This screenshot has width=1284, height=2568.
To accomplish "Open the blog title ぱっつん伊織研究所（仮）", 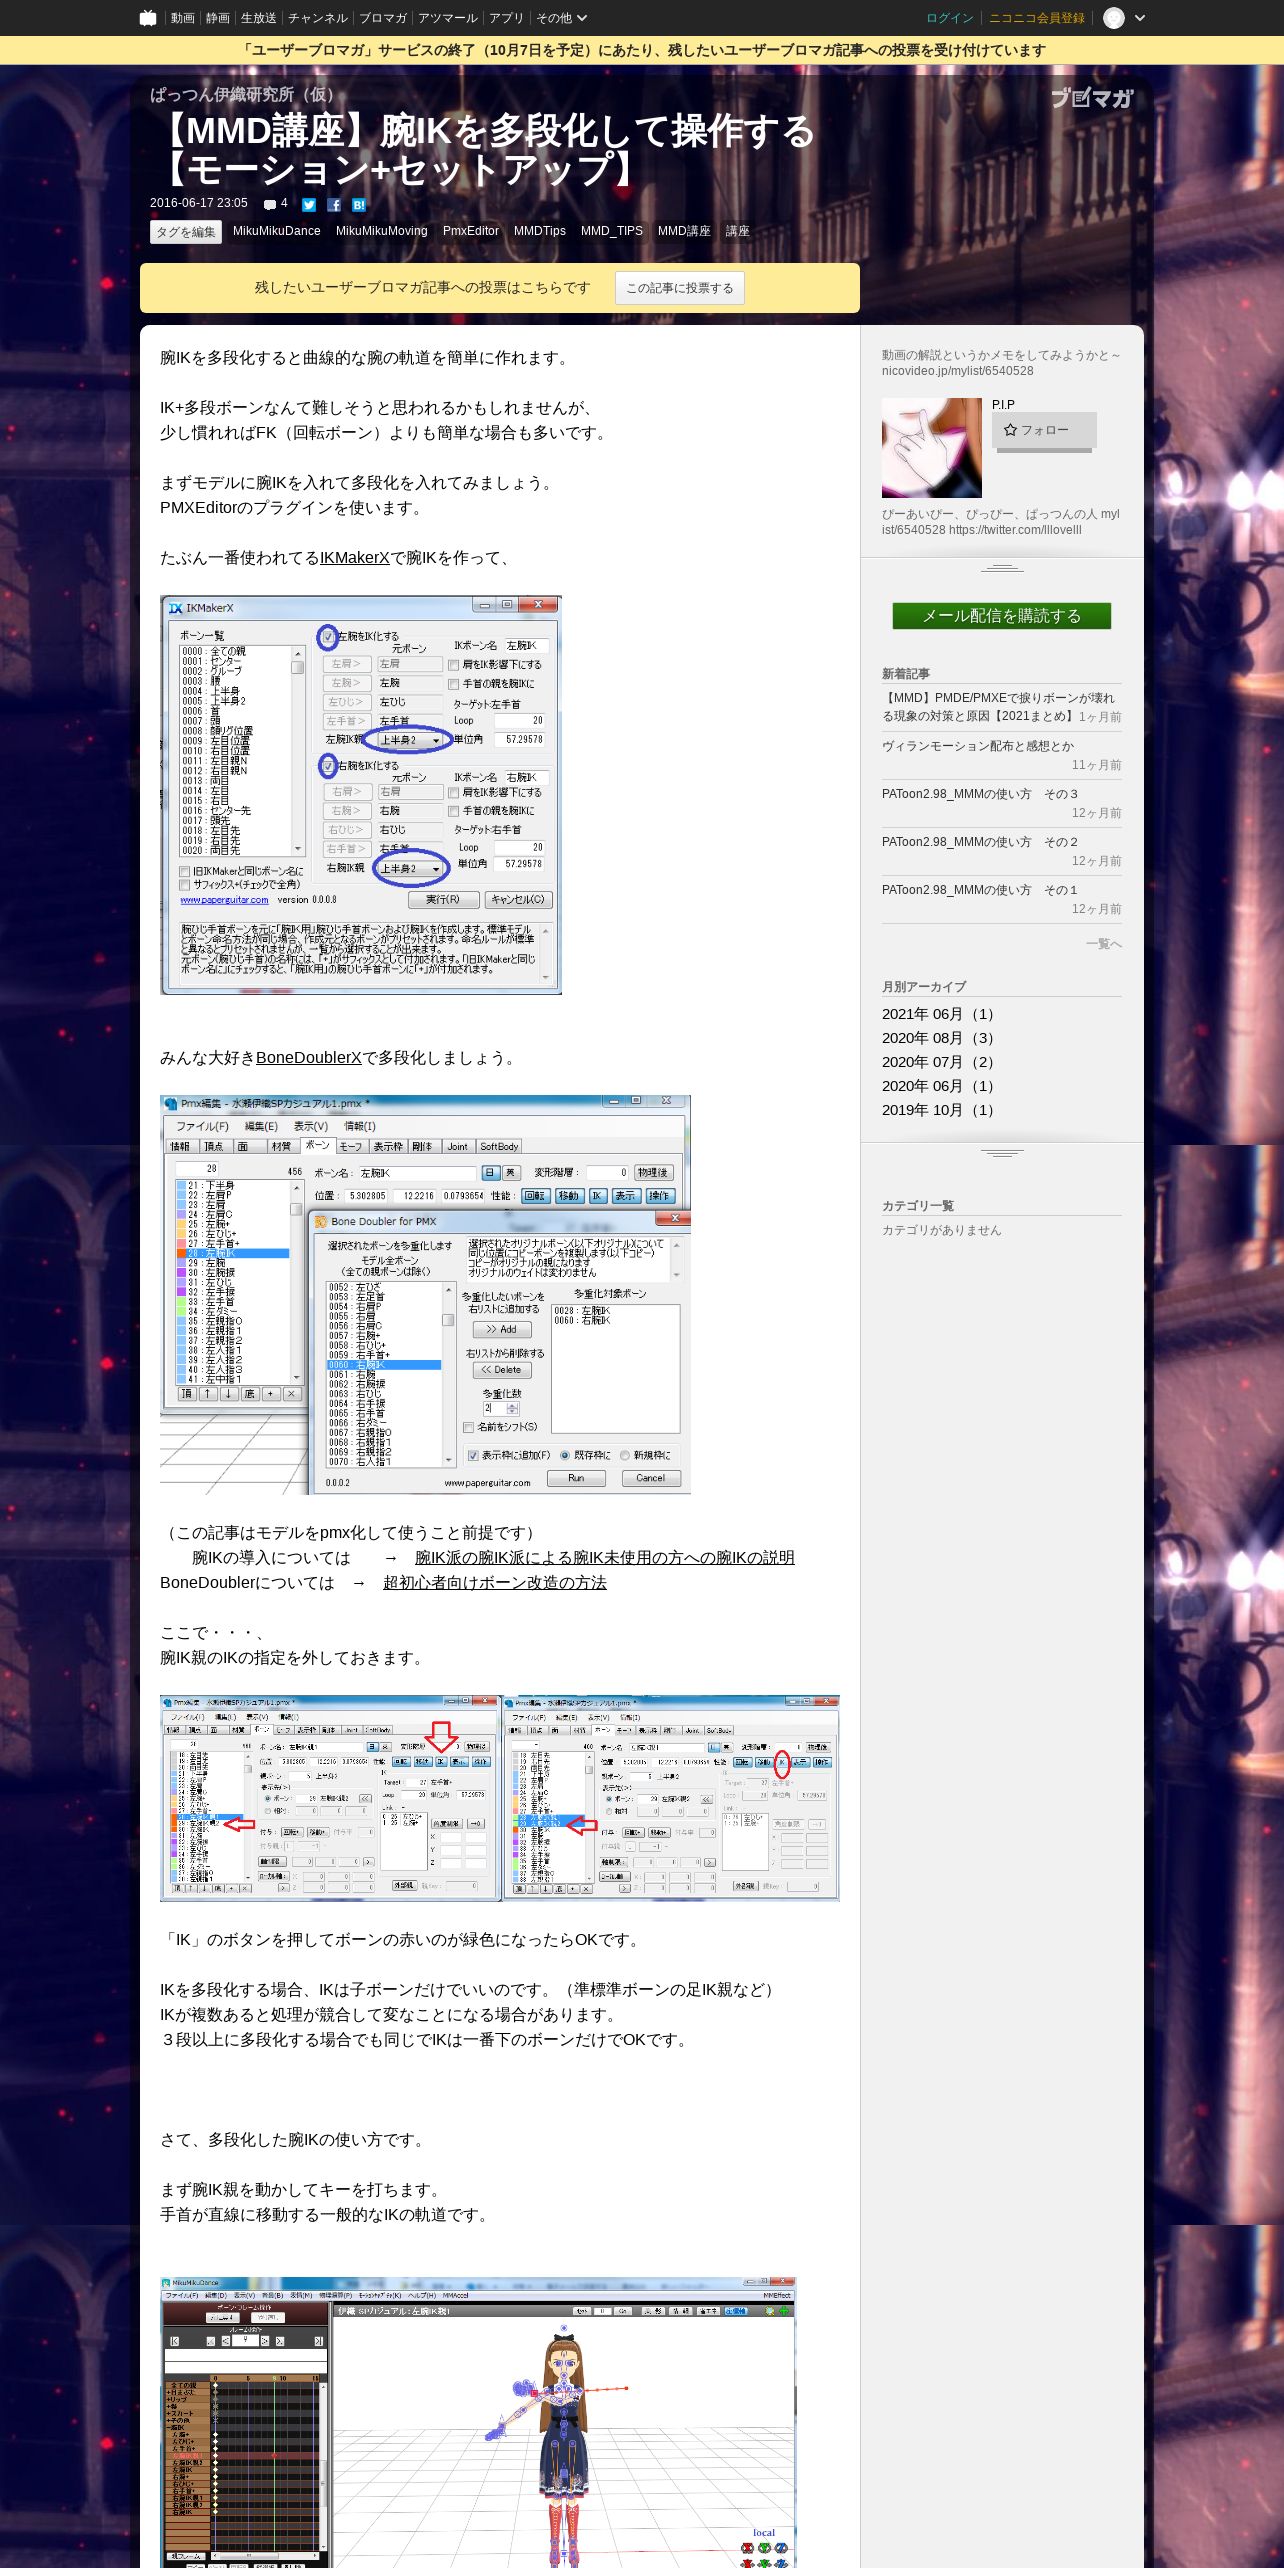I will (x=246, y=94).
